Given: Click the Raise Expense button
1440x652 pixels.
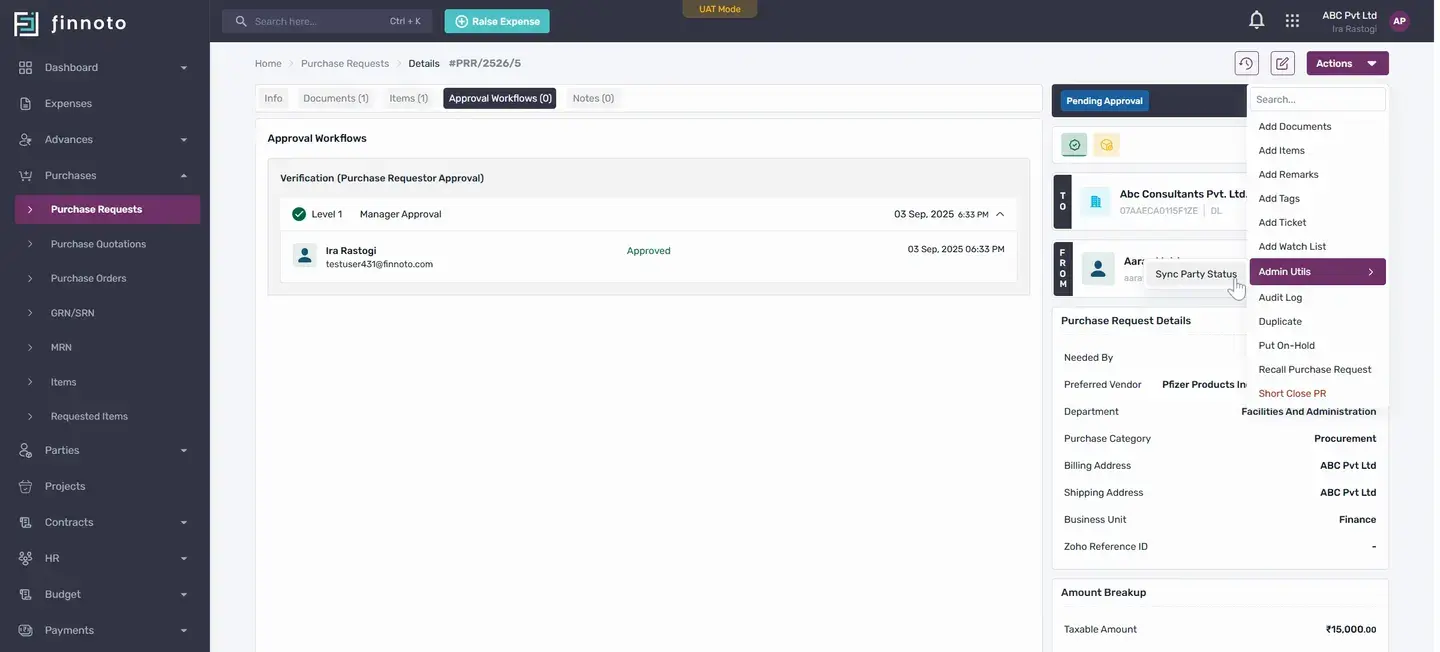Looking at the screenshot, I should point(497,21).
